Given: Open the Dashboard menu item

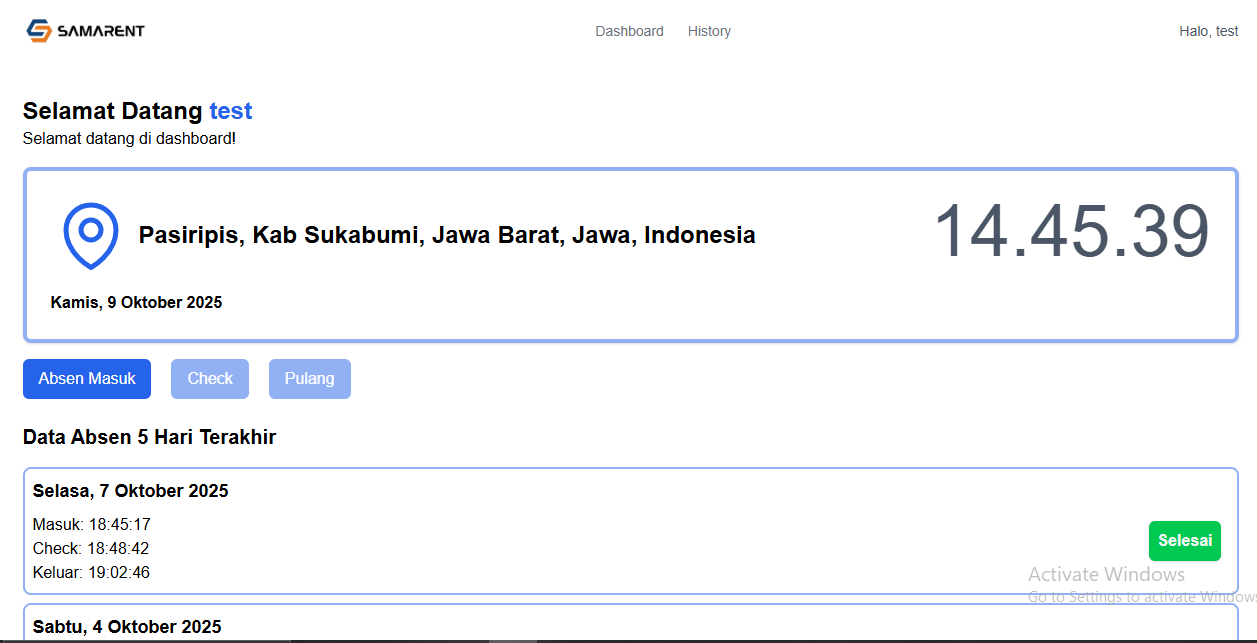Looking at the screenshot, I should click(629, 31).
